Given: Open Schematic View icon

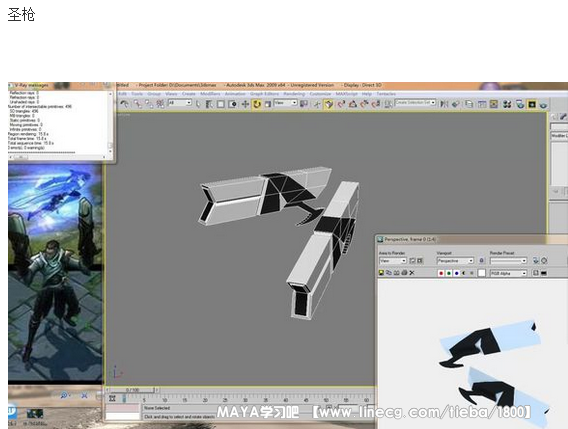Looking at the screenshot, I should click(494, 104).
